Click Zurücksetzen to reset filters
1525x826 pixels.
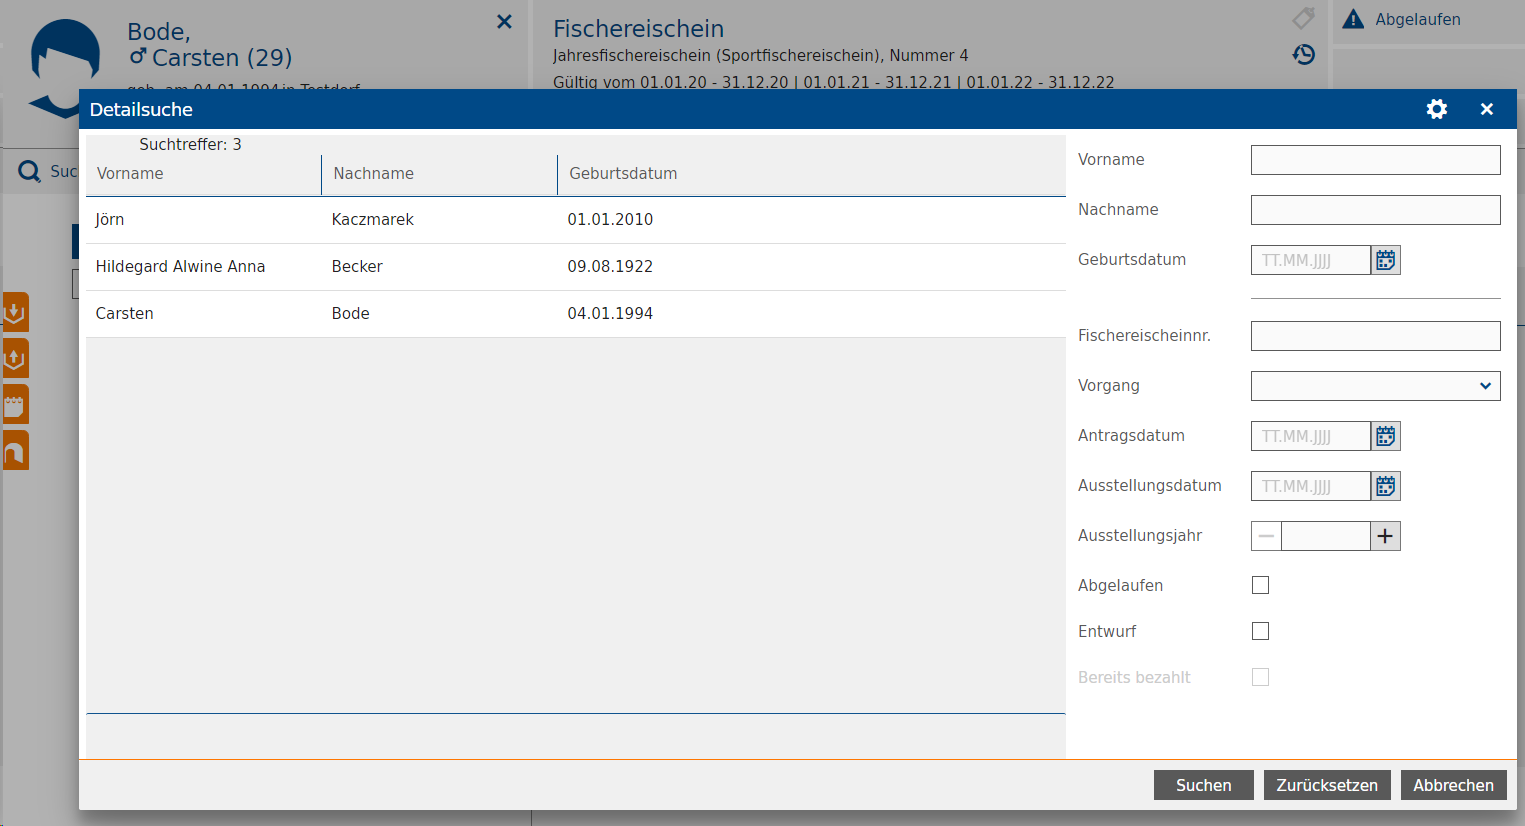click(x=1326, y=785)
